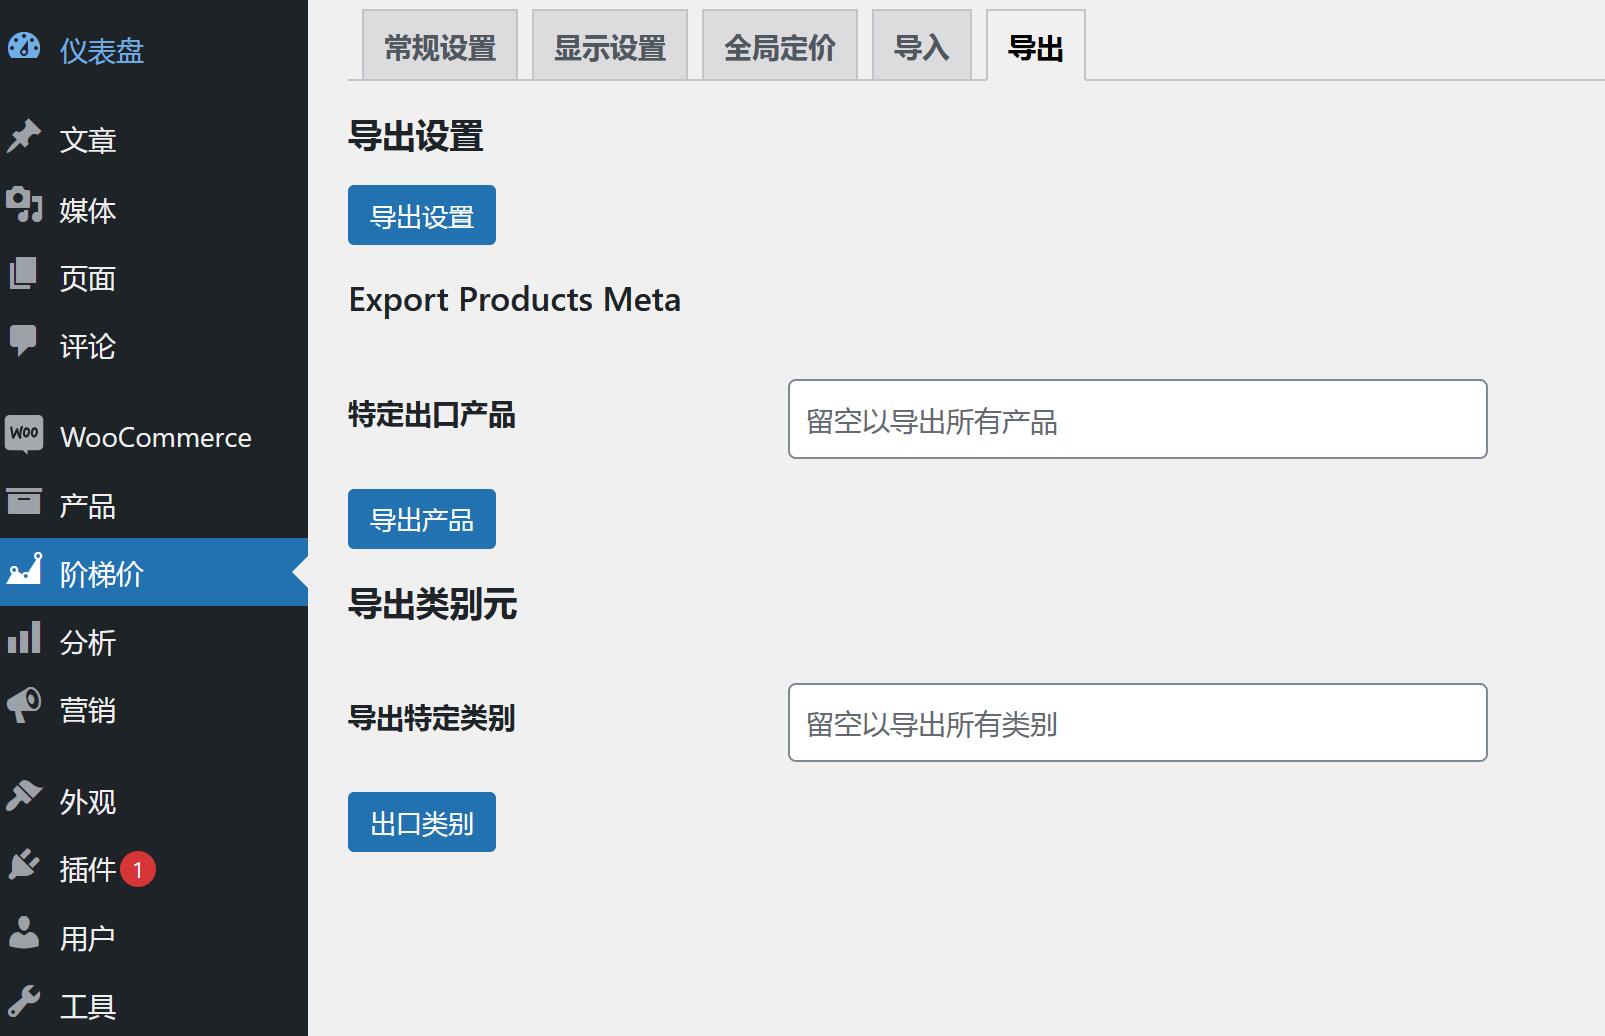Focus the 留空以导出所有产品 field

[1137, 420]
